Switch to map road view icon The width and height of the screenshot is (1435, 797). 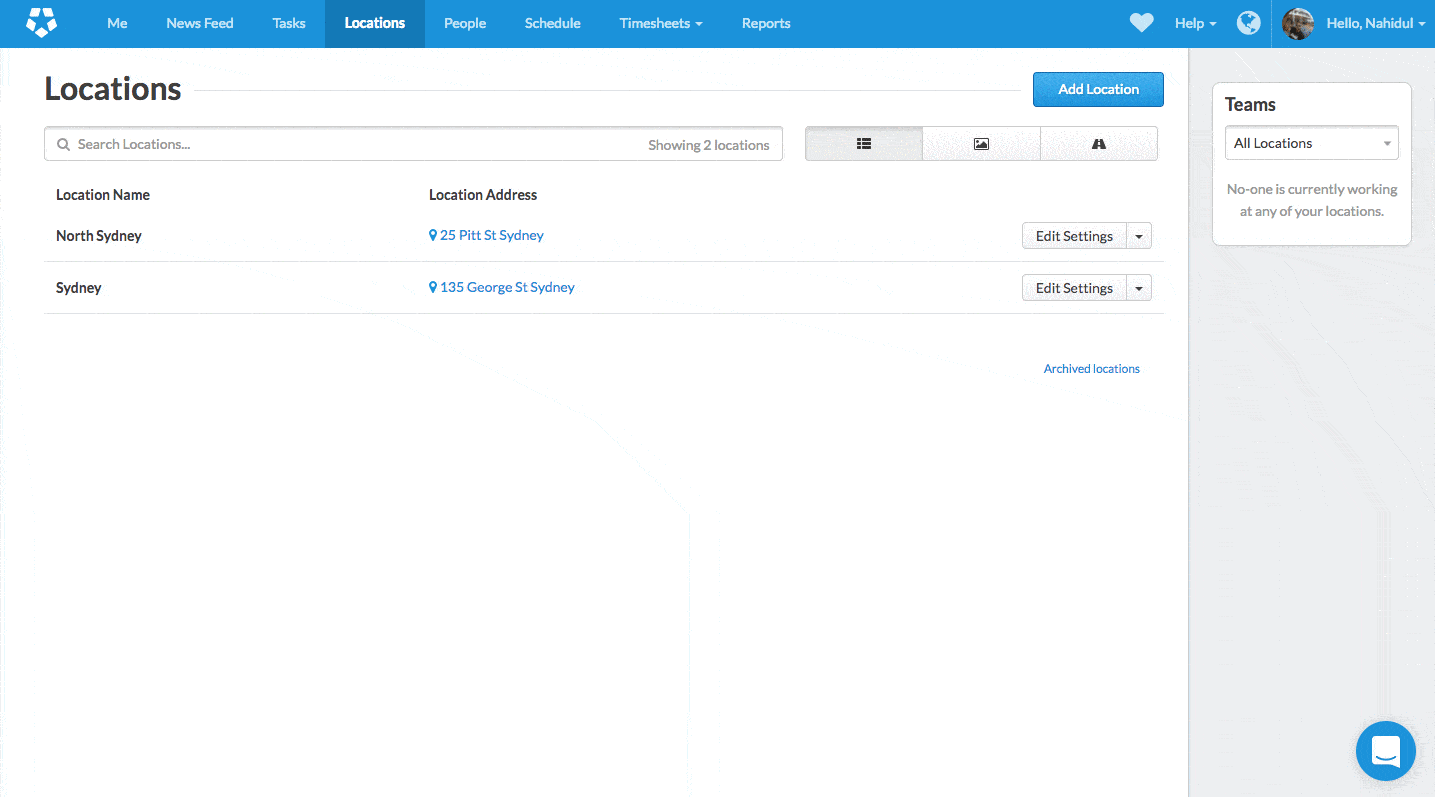1098,144
